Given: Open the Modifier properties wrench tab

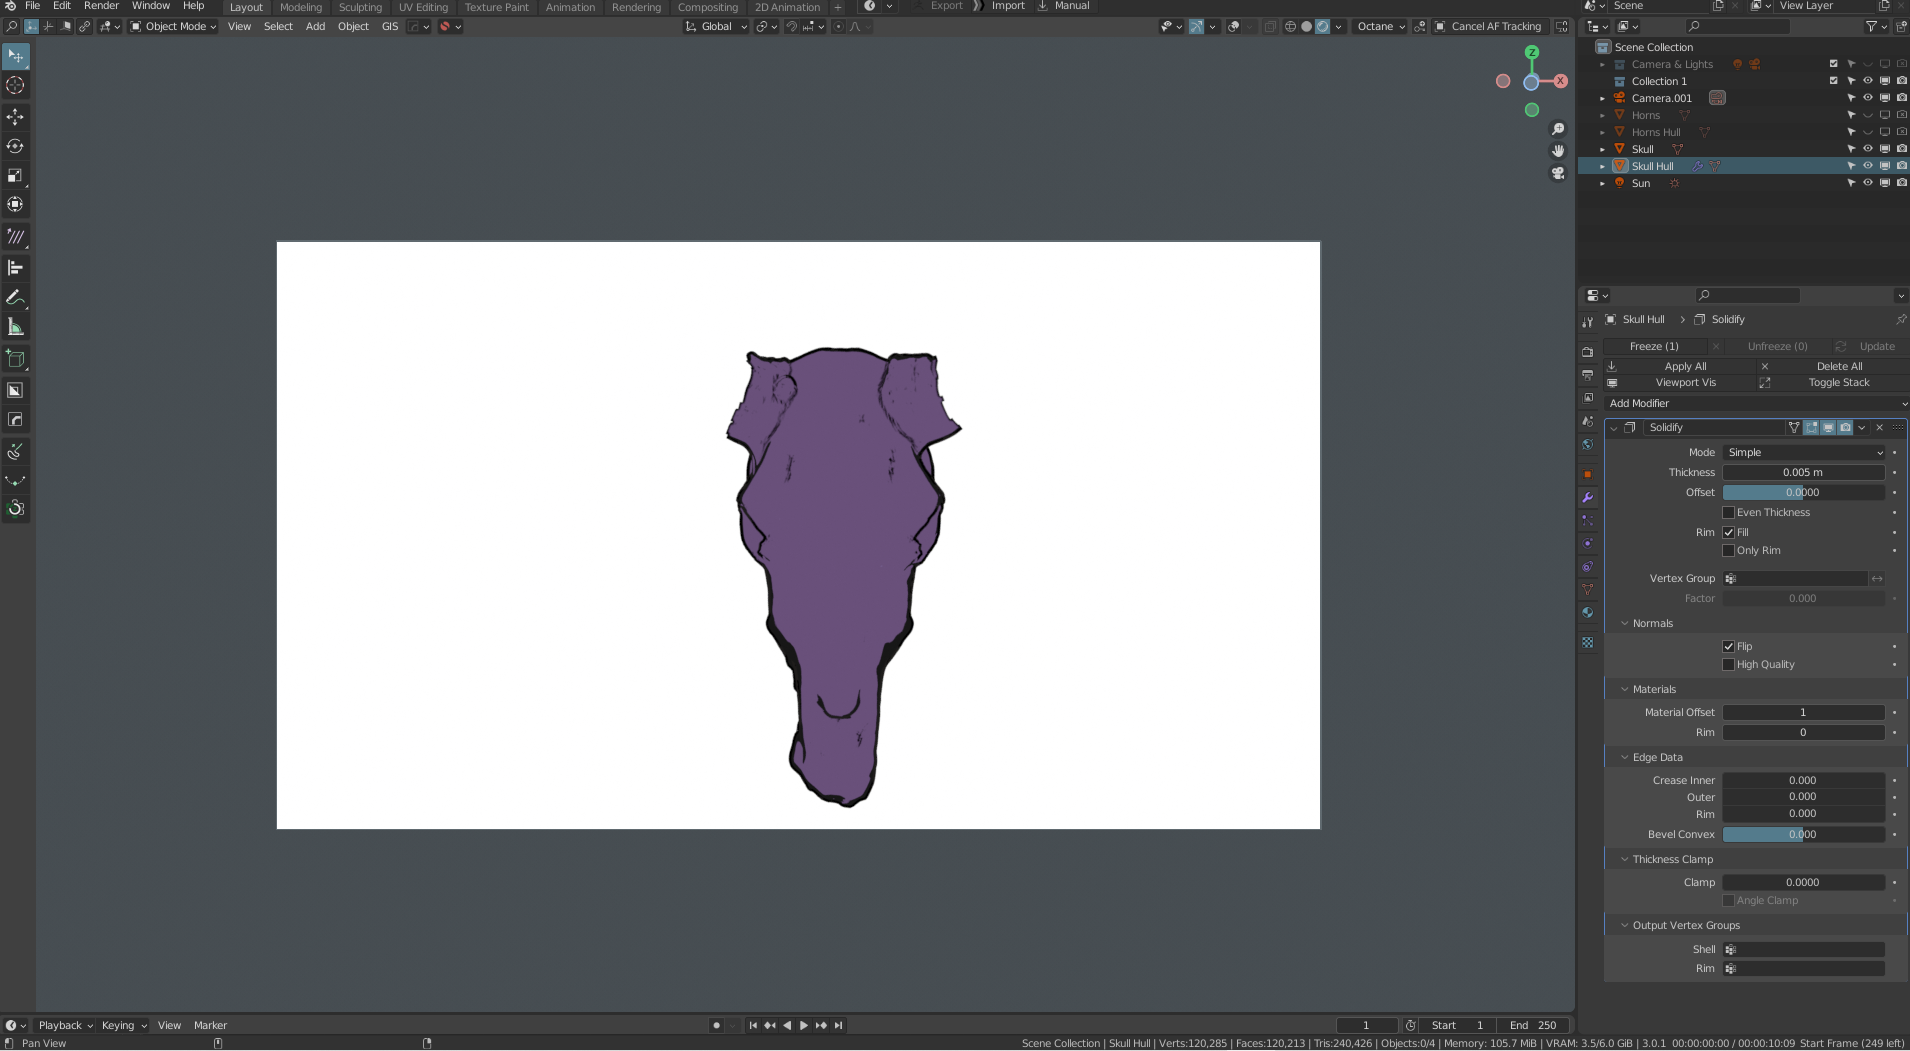Looking at the screenshot, I should coord(1588,497).
